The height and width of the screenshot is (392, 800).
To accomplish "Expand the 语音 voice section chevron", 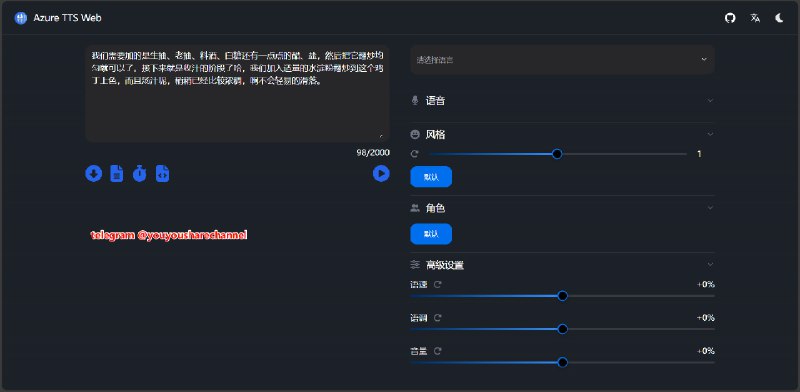I will point(710,101).
